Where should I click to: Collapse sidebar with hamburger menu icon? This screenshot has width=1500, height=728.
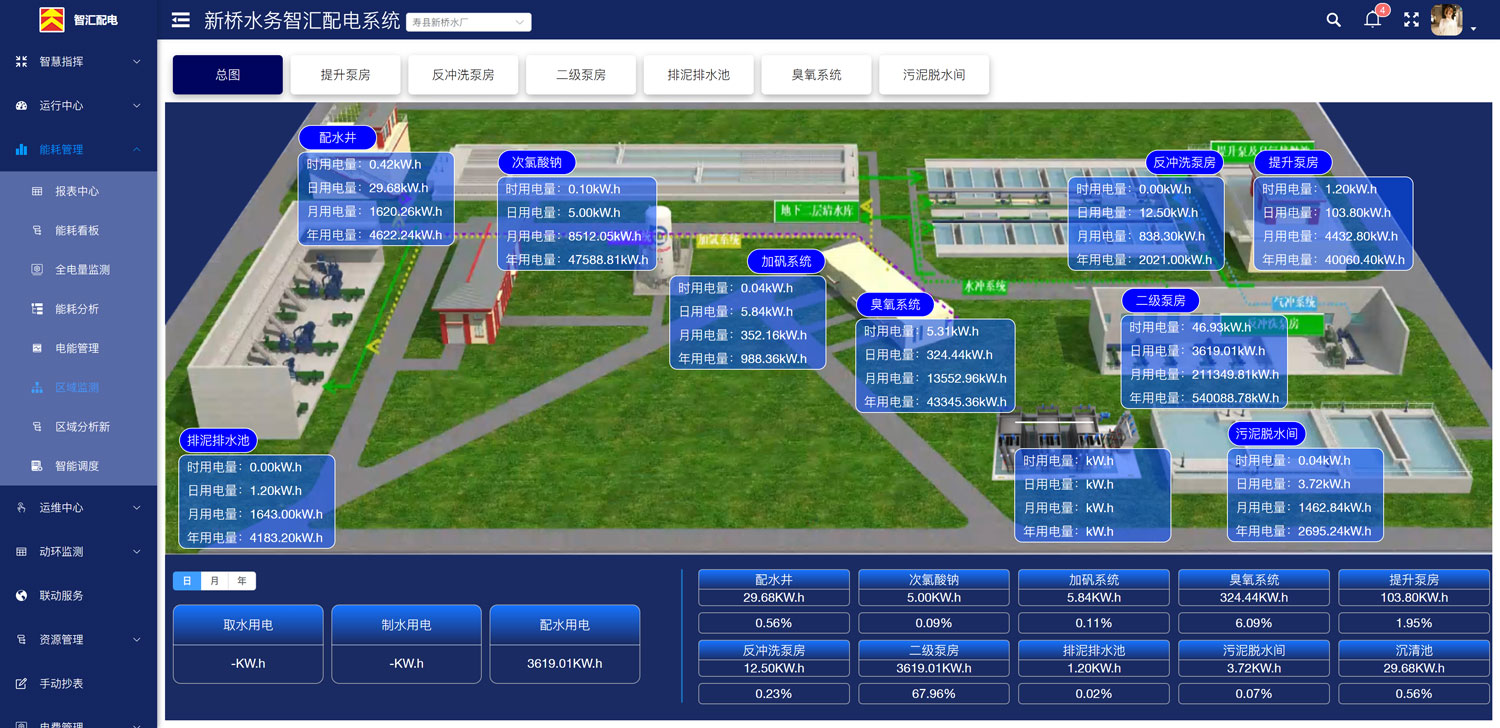[181, 20]
